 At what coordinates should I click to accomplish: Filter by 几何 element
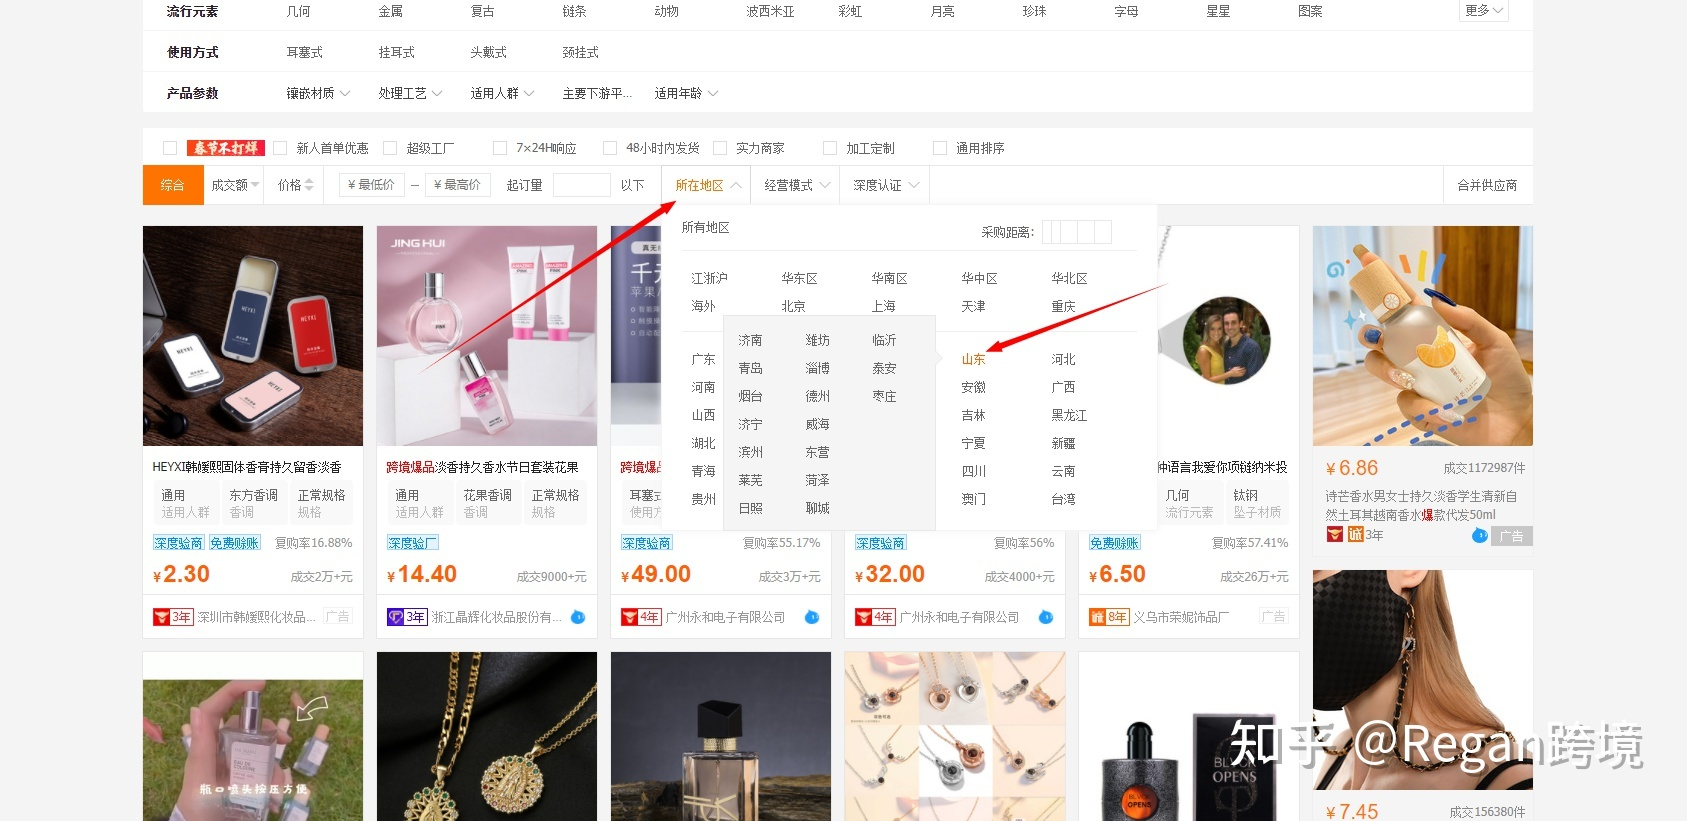298,11
